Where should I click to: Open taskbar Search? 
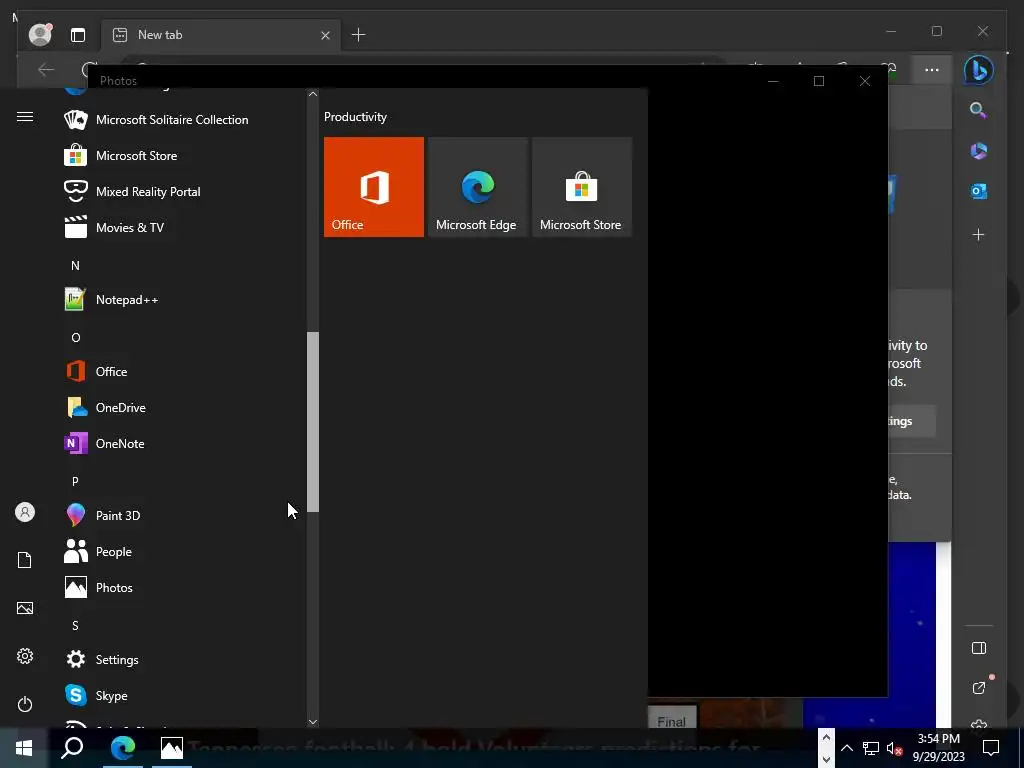(x=72, y=748)
